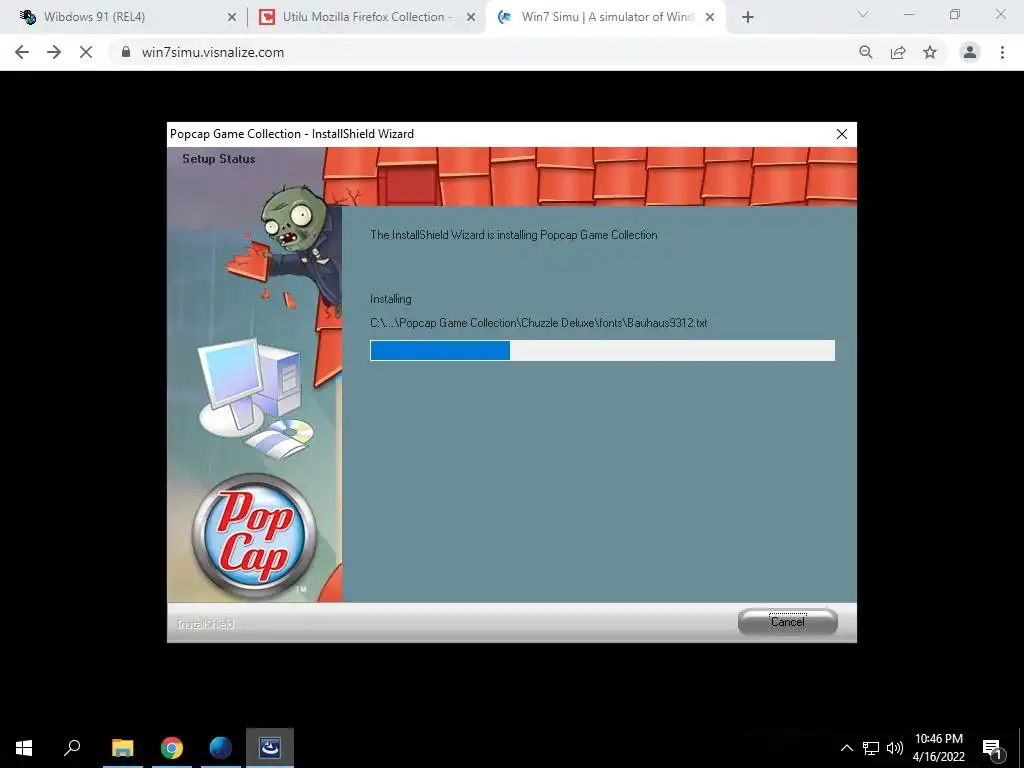The width and height of the screenshot is (1024, 768).
Task: Close the Win7 Simu tab
Action: coord(710,18)
